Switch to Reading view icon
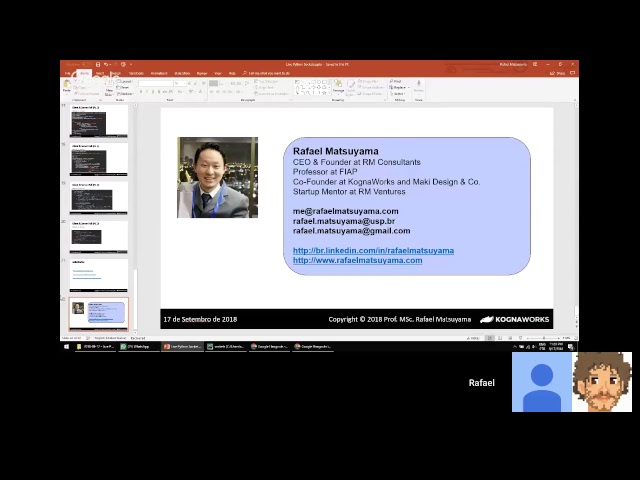Viewport: 640px width, 480px height. (510, 338)
